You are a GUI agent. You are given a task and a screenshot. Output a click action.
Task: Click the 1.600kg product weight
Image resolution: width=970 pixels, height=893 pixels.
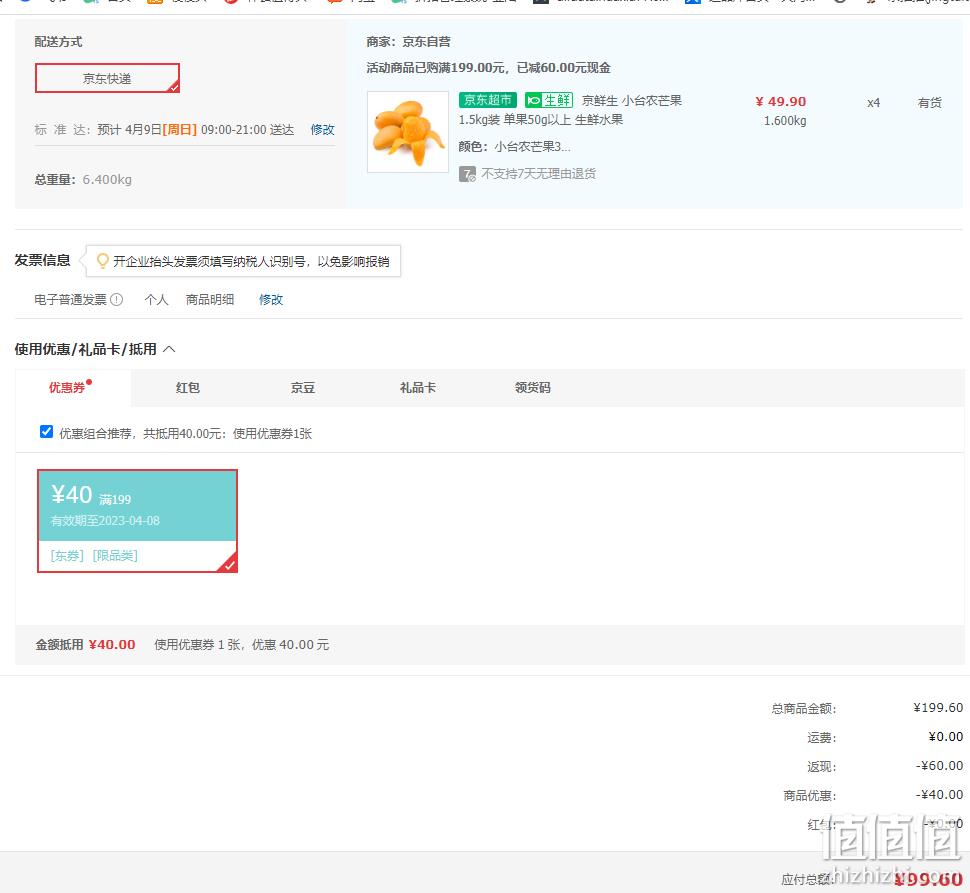click(785, 121)
